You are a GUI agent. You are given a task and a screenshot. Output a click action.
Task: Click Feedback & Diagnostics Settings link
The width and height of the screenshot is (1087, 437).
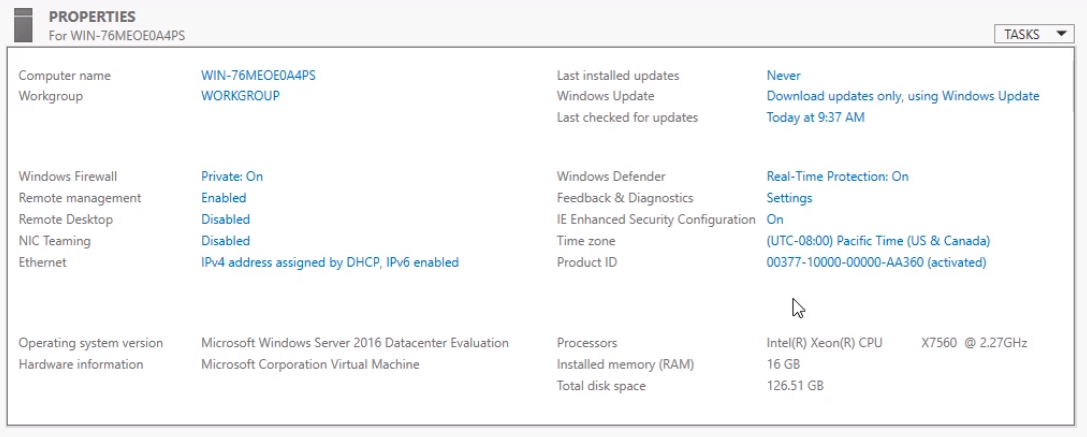[789, 198]
